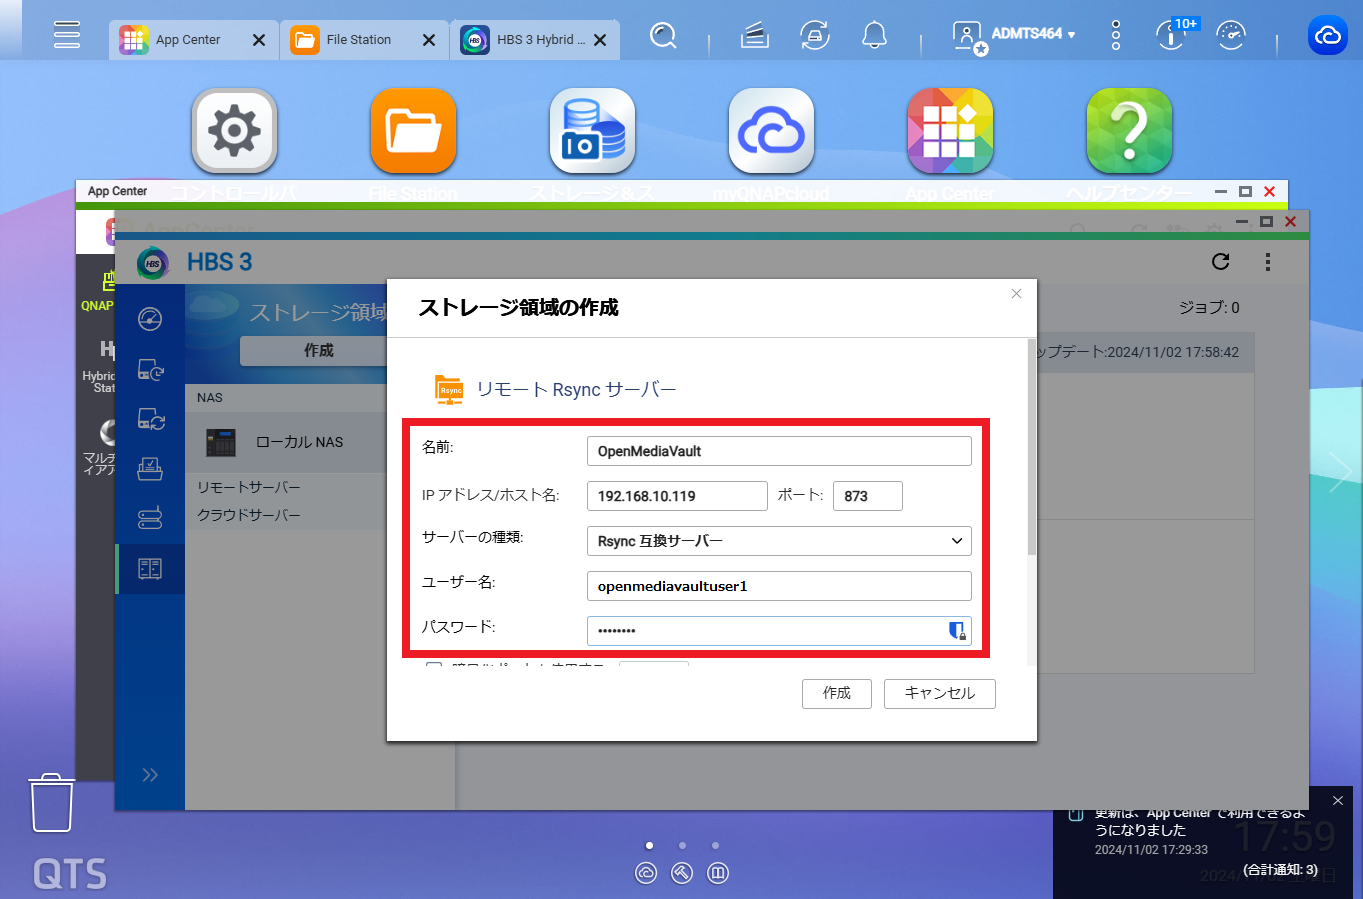Viewport: 1363px width, 899px height.
Task: Open the Control Panel gear desktop icon
Action: 234,131
